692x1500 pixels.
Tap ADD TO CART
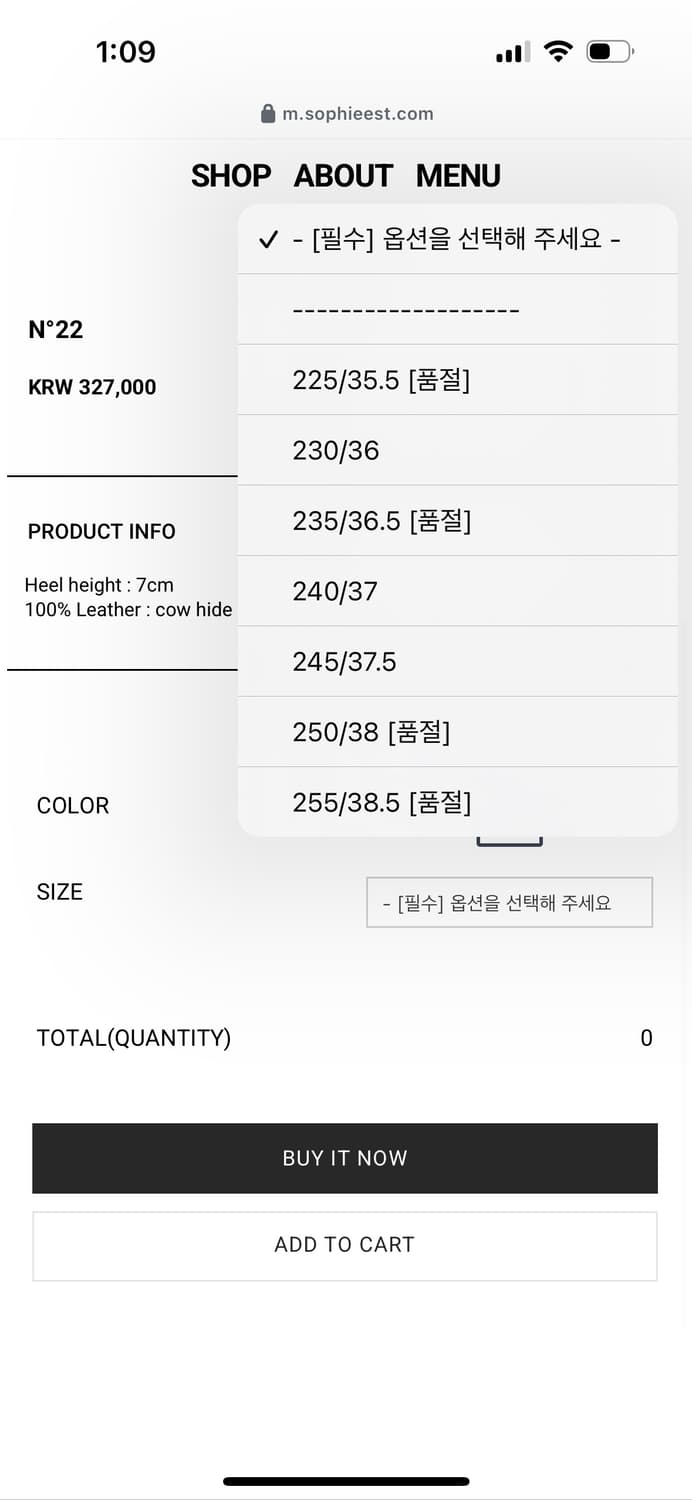[345, 1245]
